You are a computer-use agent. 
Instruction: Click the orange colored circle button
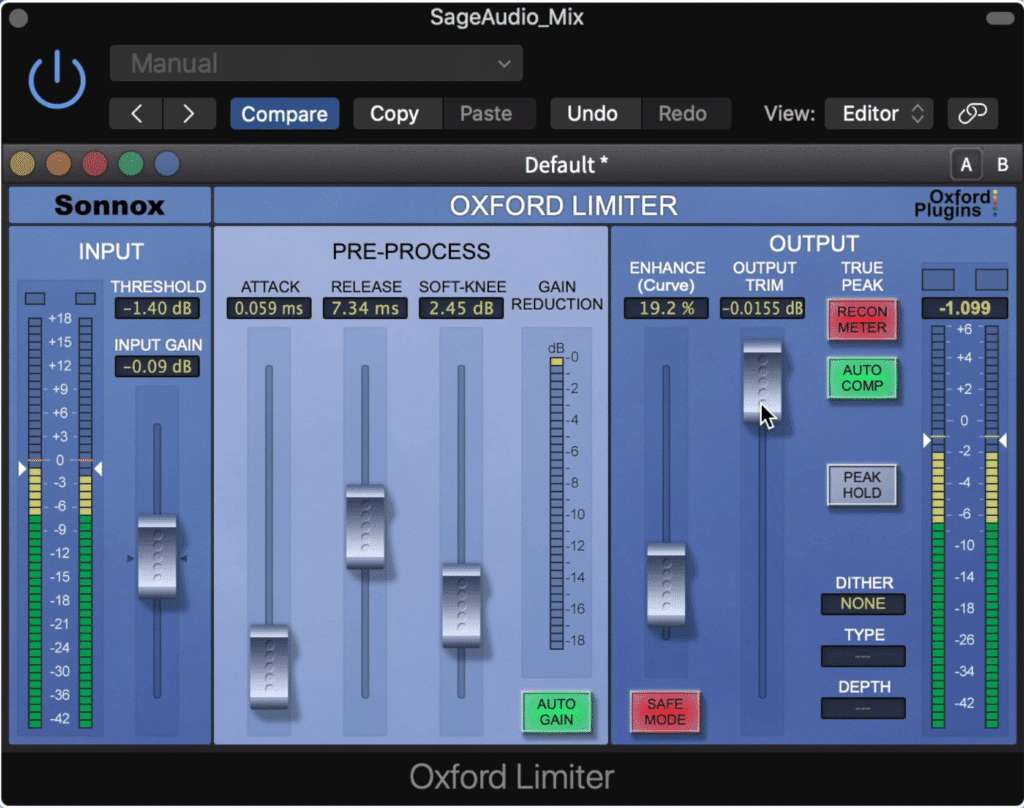58,164
